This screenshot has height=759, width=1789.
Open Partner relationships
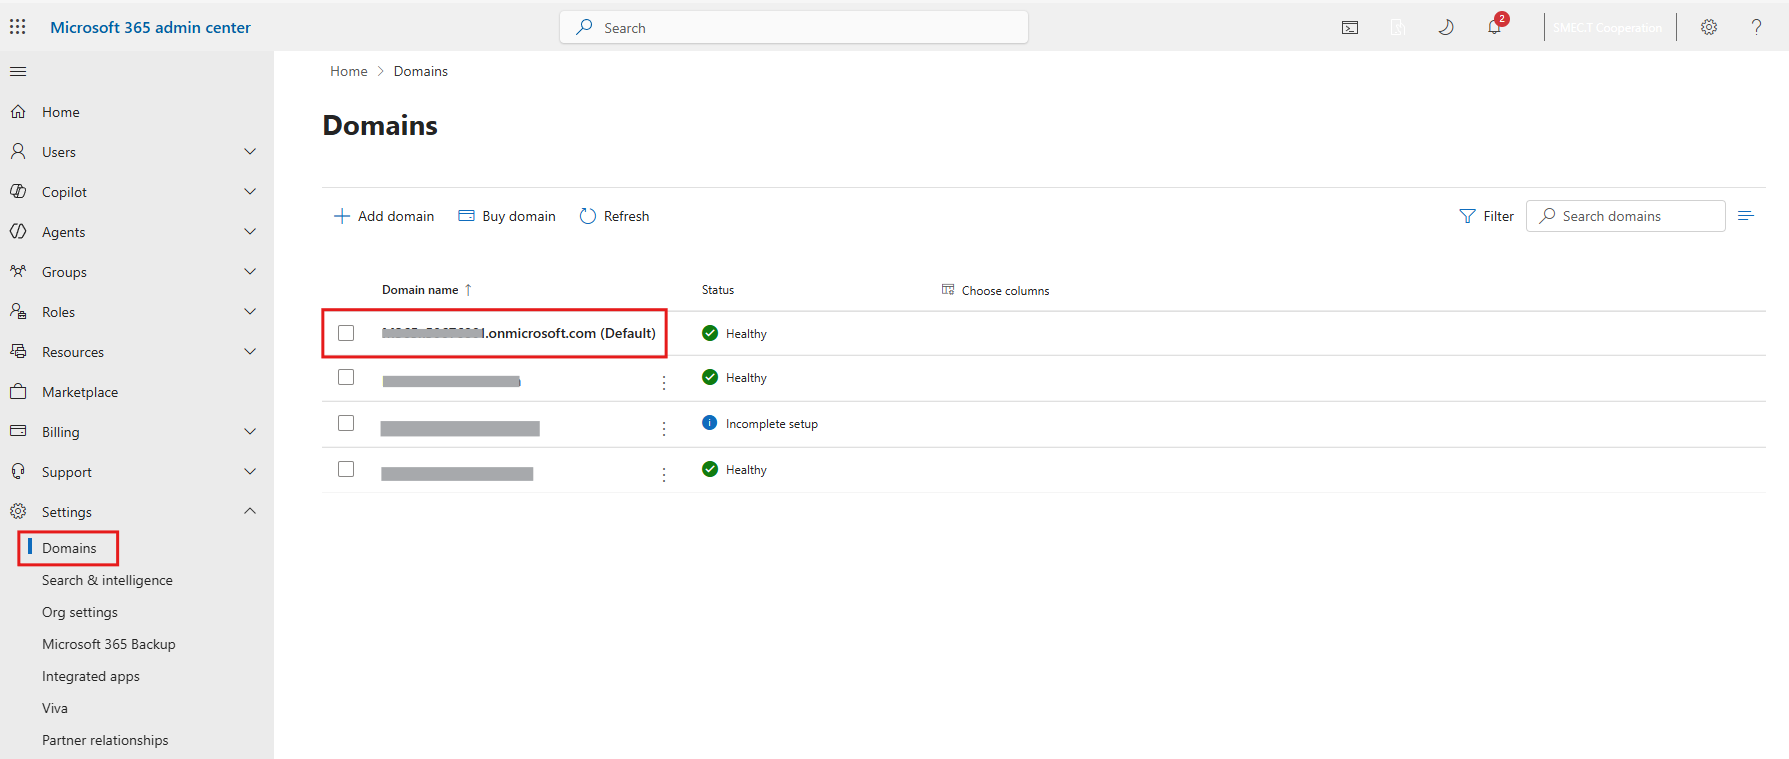click(105, 740)
